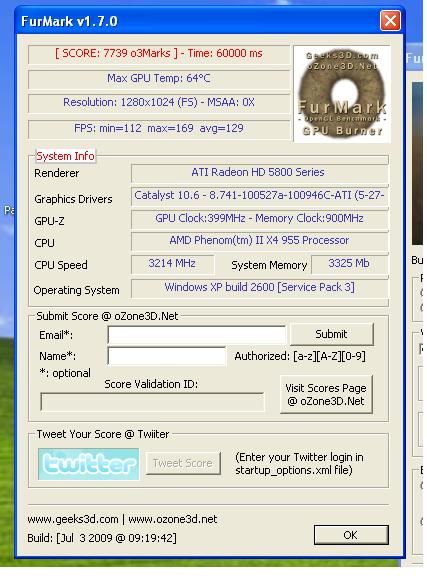Click the FPS min=112 max=169 avg=129 line
This screenshot has width=427, height=583.
pyautogui.click(x=159, y=128)
